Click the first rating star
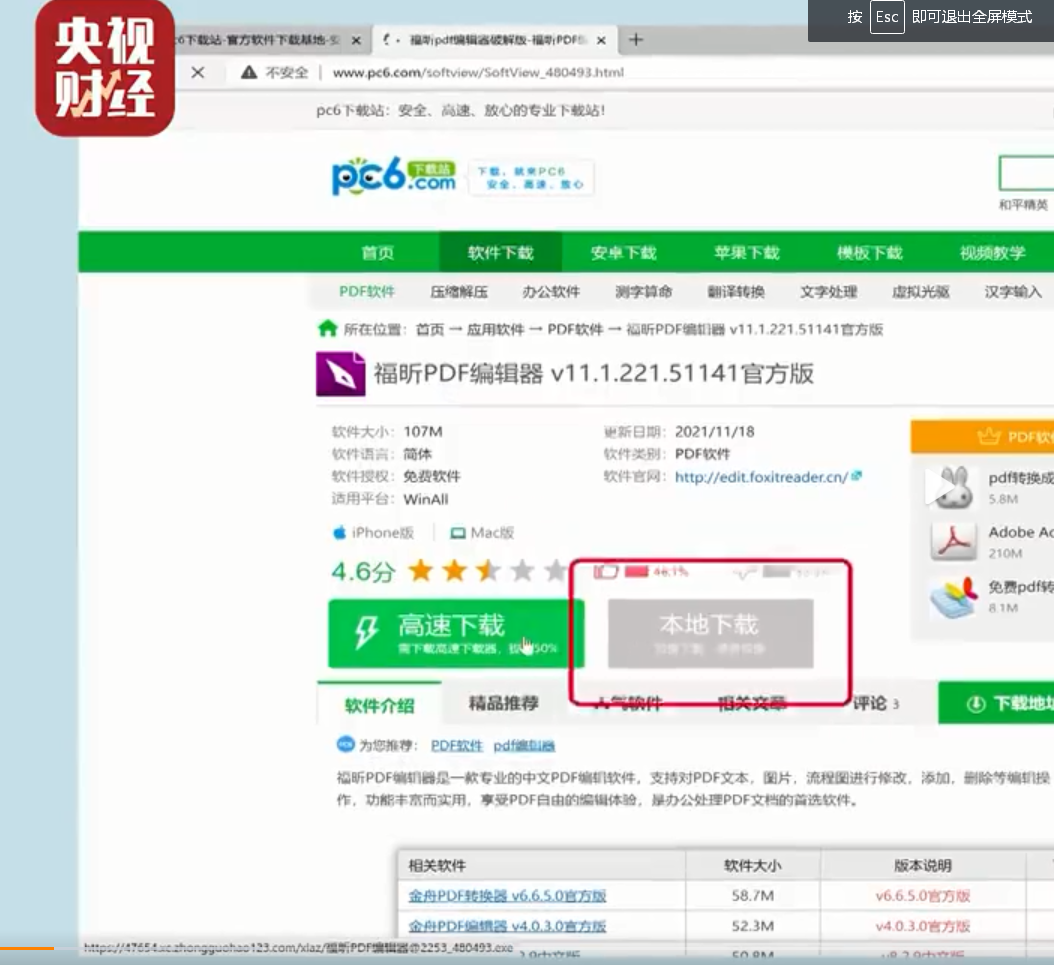 [x=421, y=571]
